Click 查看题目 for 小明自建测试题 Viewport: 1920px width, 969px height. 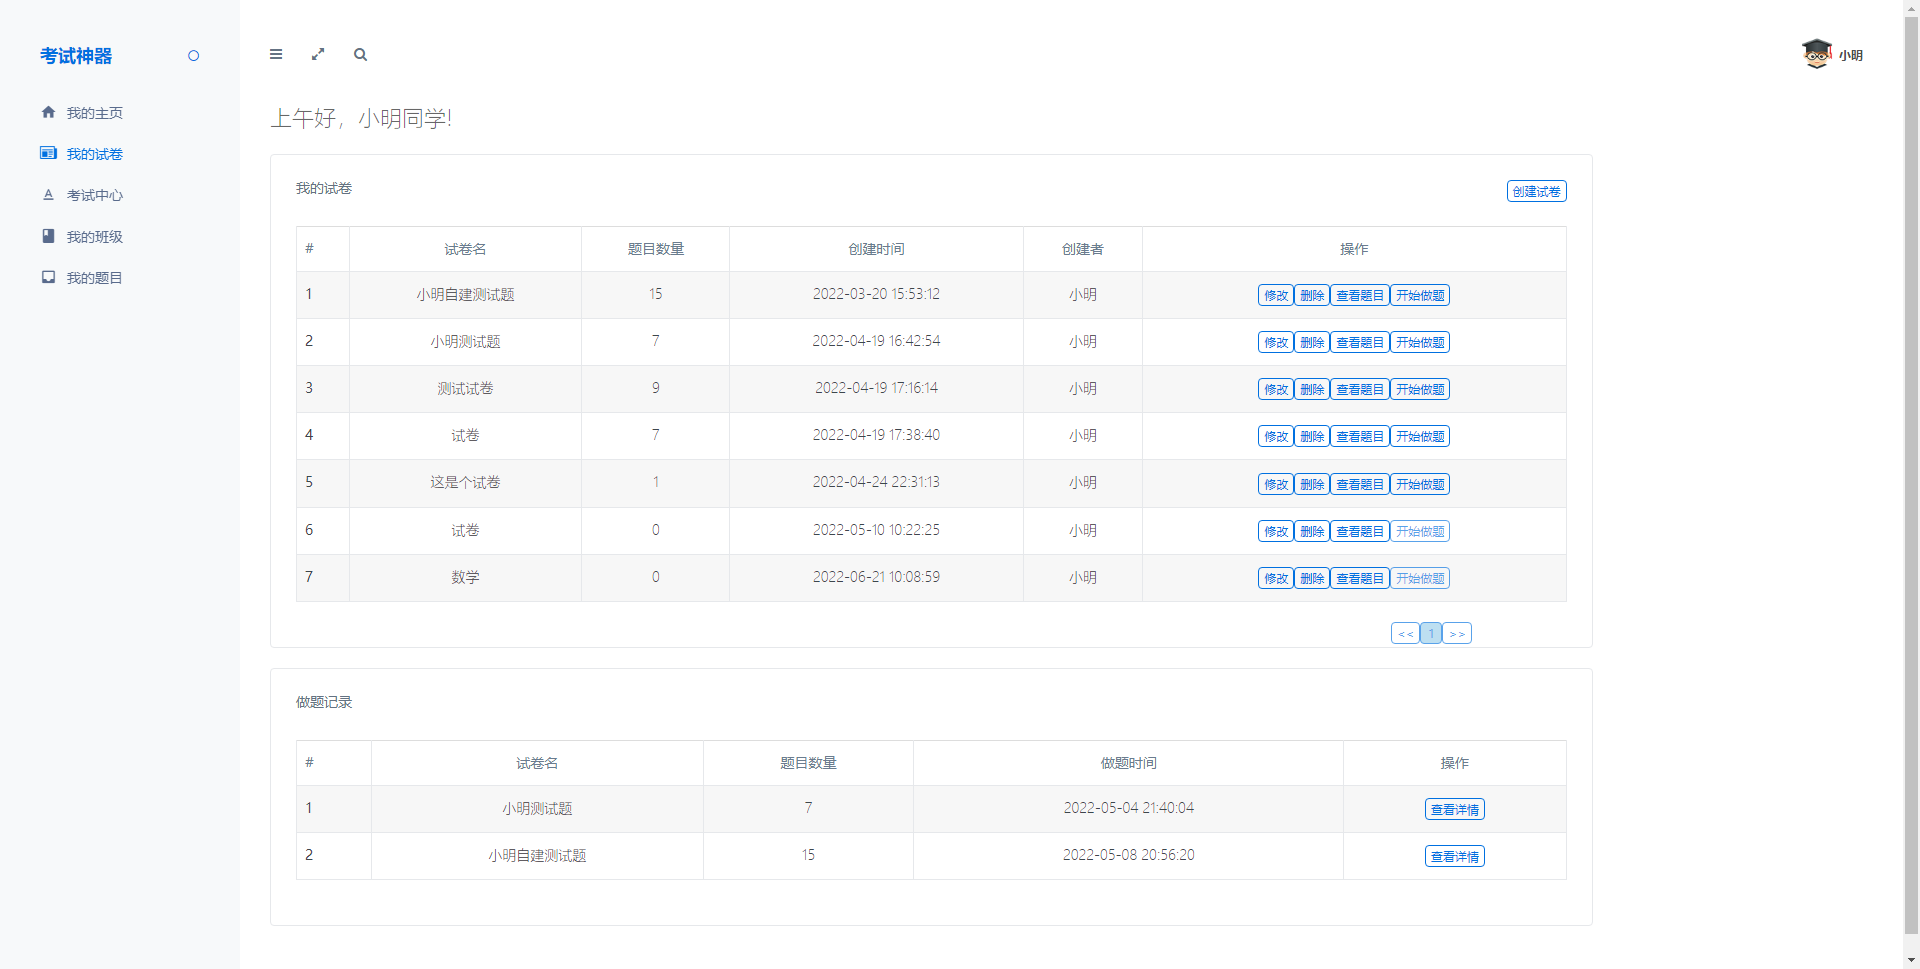[x=1359, y=295]
